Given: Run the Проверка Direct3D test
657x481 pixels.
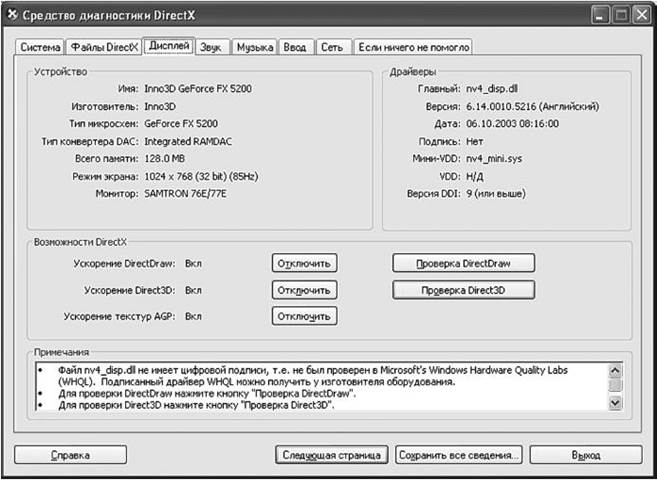Looking at the screenshot, I should (x=463, y=290).
